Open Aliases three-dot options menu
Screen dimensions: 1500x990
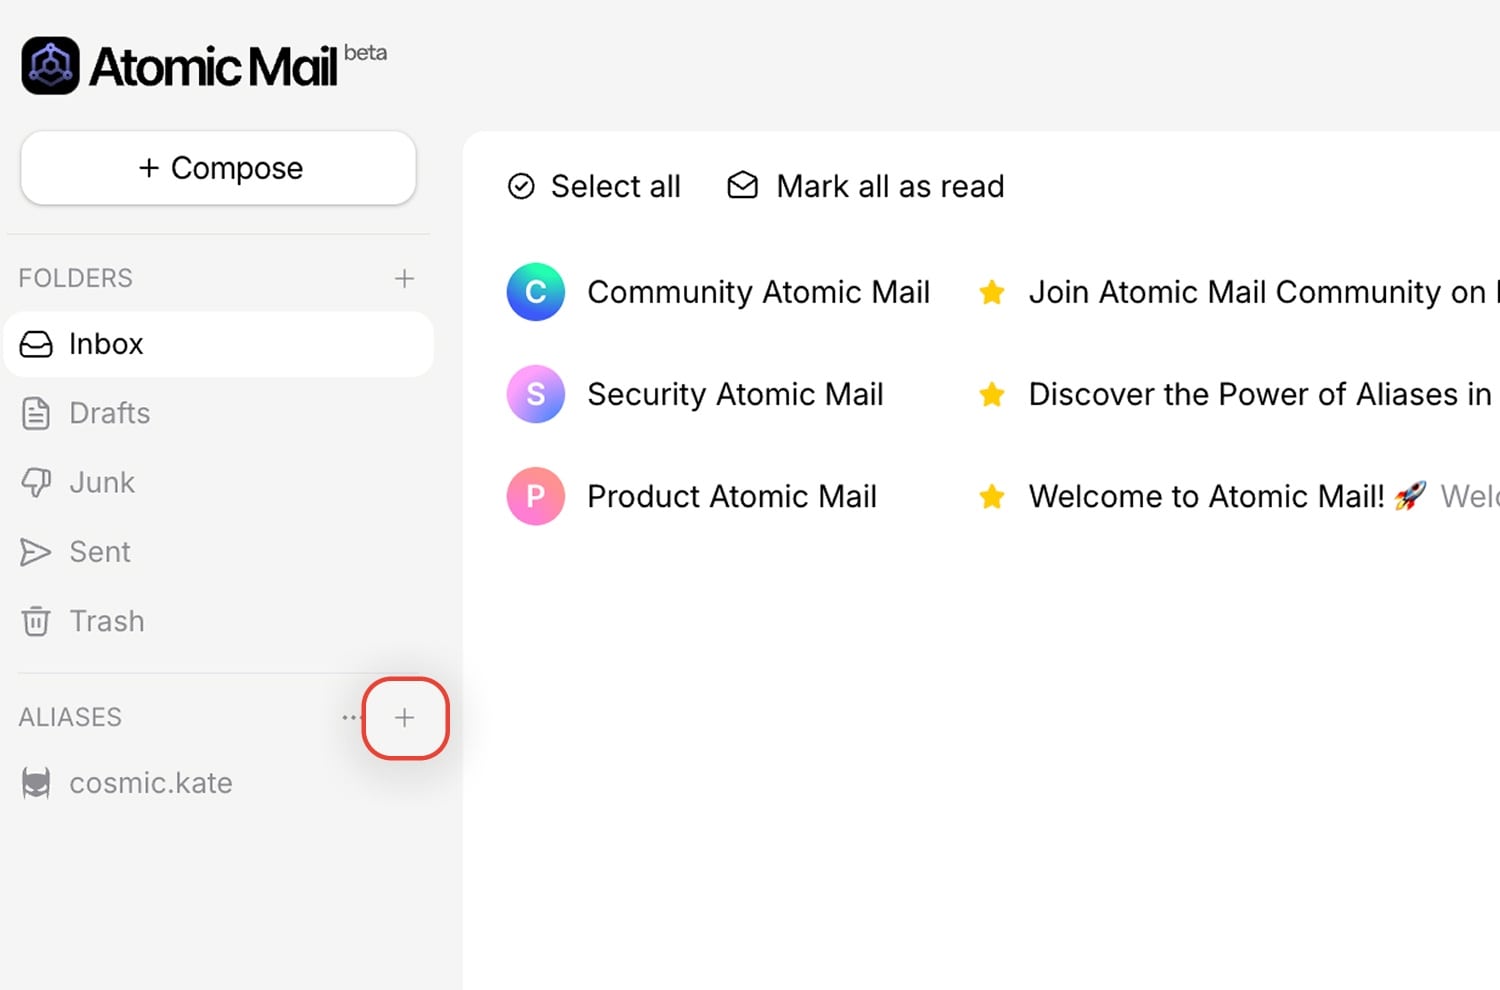(x=350, y=717)
